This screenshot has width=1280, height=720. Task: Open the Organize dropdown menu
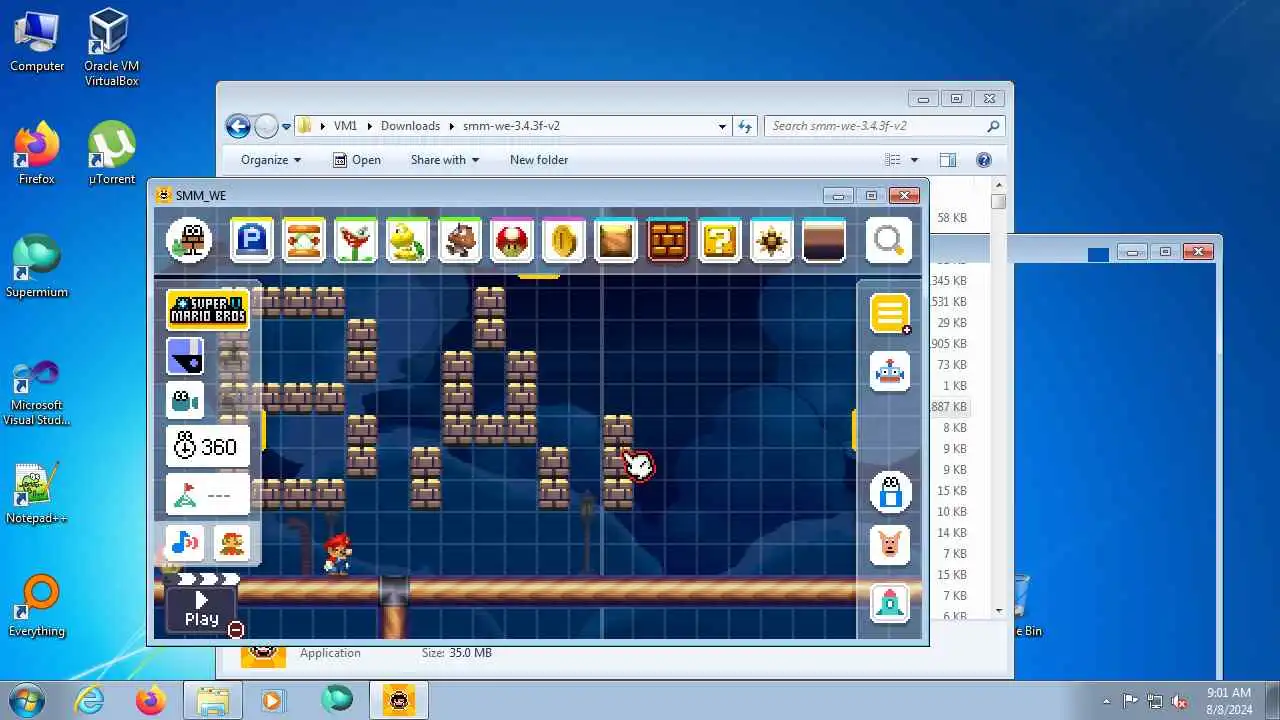pyautogui.click(x=271, y=160)
